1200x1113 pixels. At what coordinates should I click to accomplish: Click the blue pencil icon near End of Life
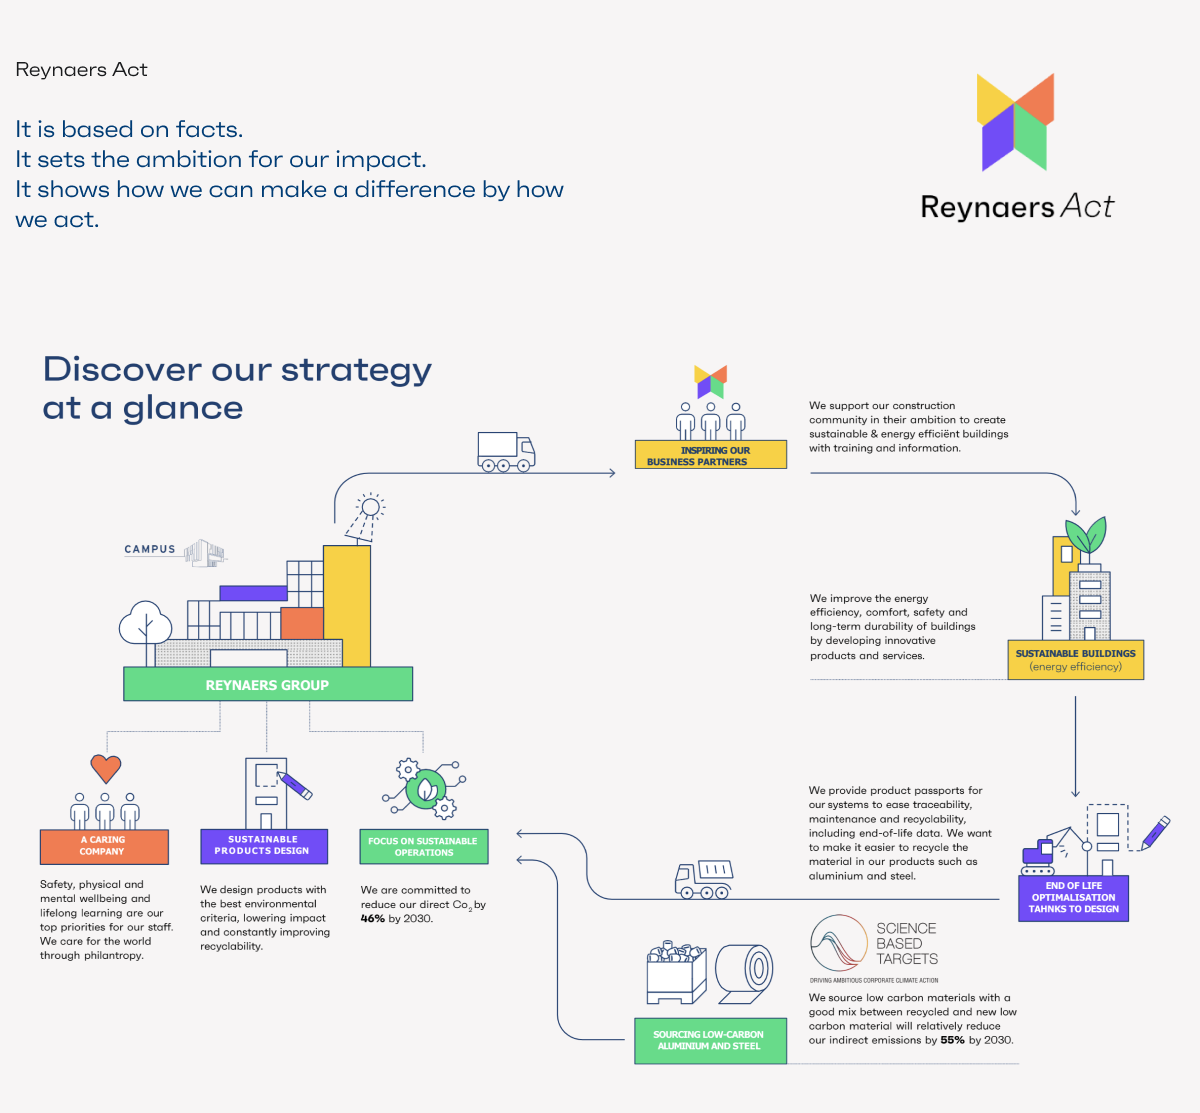pyautogui.click(x=1155, y=833)
